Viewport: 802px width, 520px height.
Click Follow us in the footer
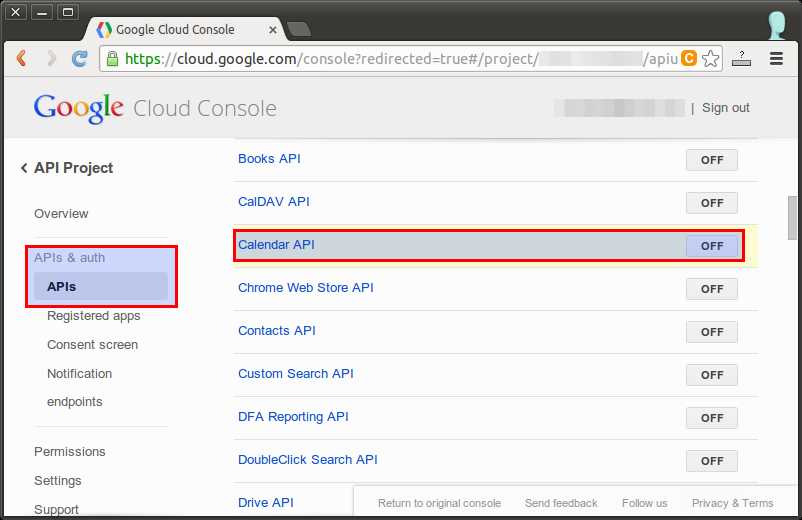(644, 503)
